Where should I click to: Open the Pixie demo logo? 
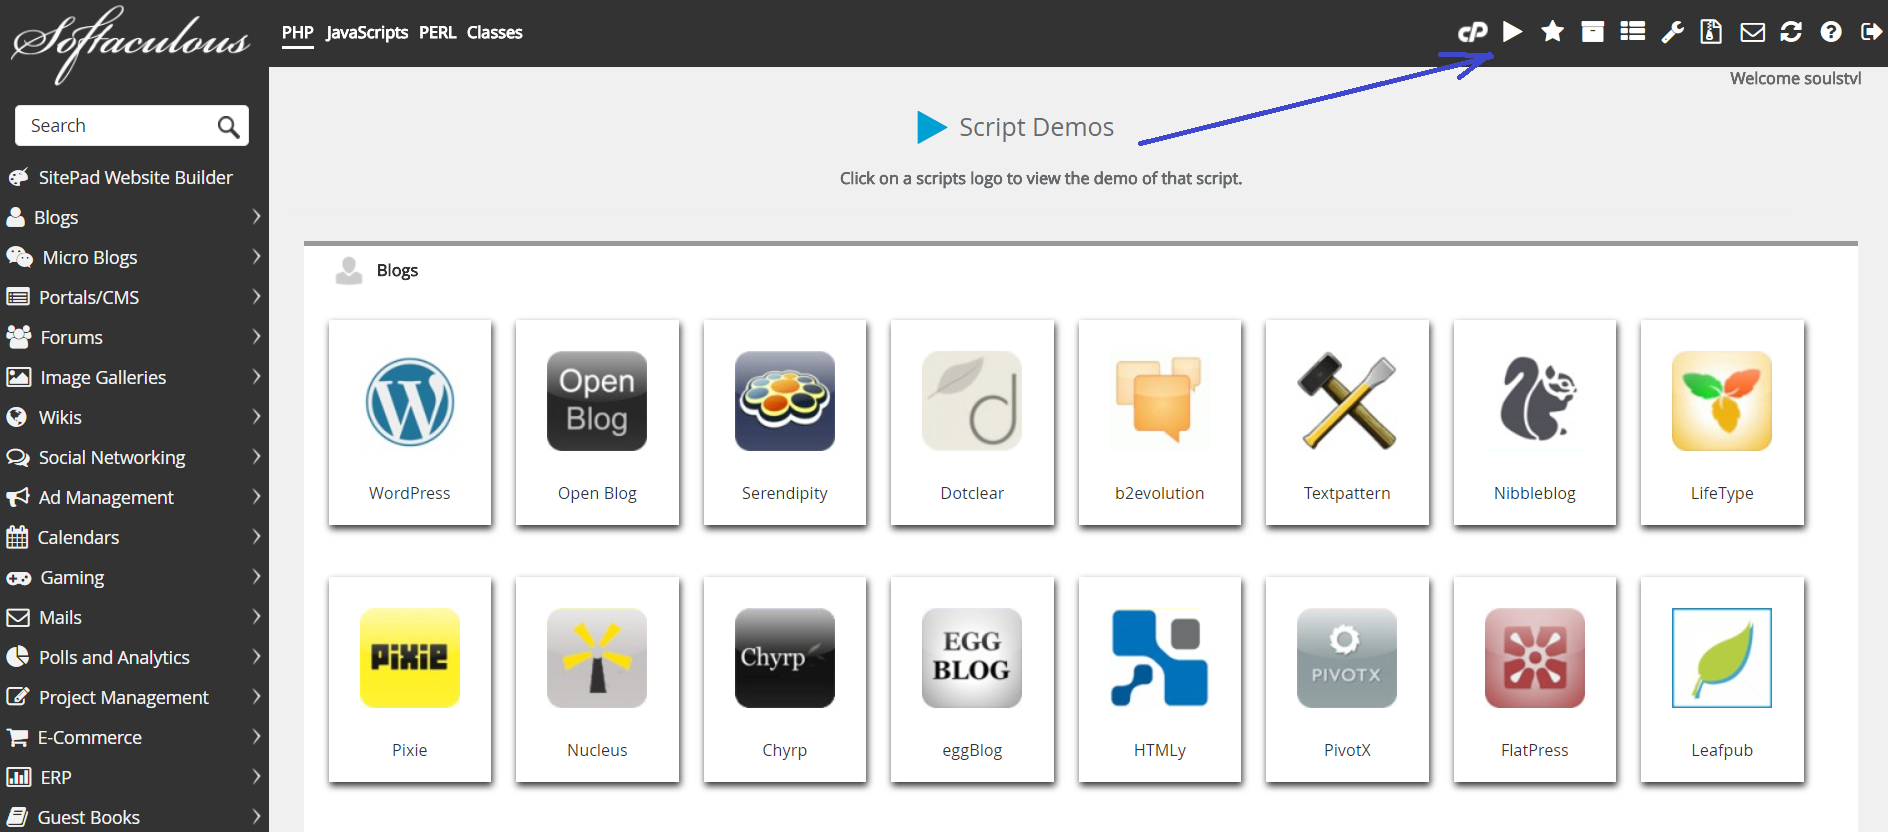pyautogui.click(x=410, y=658)
